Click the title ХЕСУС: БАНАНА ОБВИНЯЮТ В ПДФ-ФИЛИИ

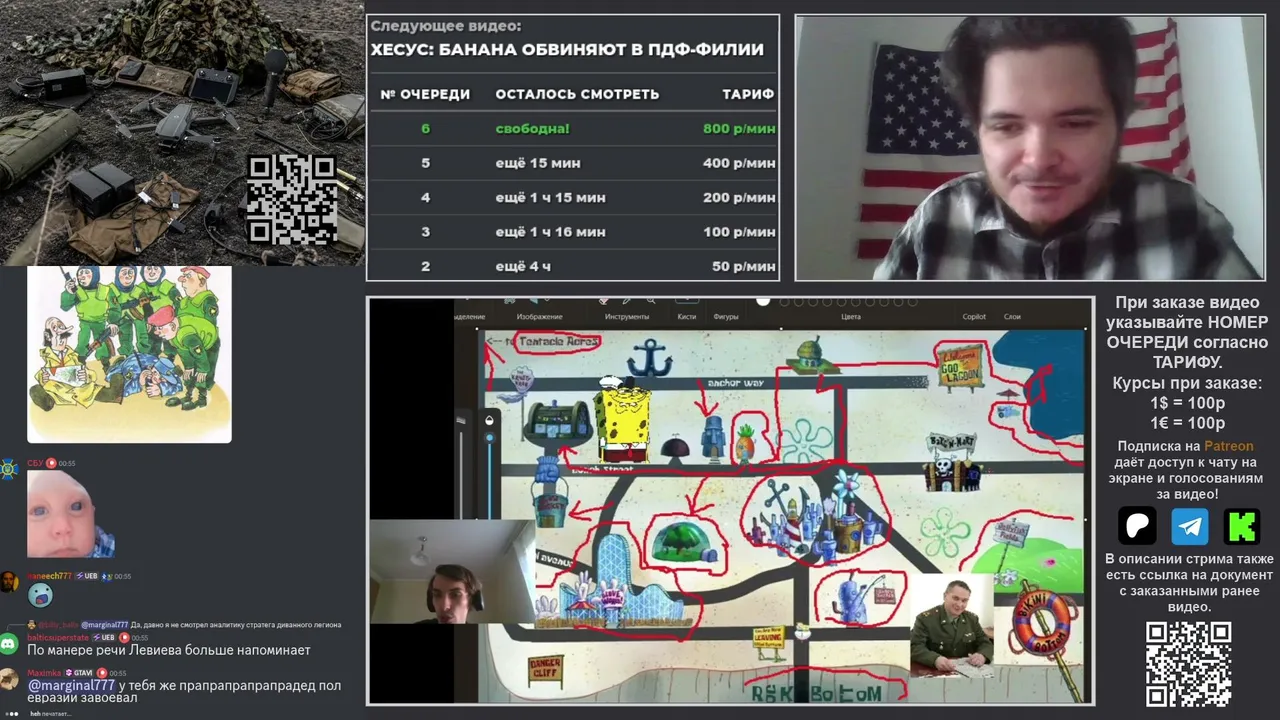click(x=567, y=49)
